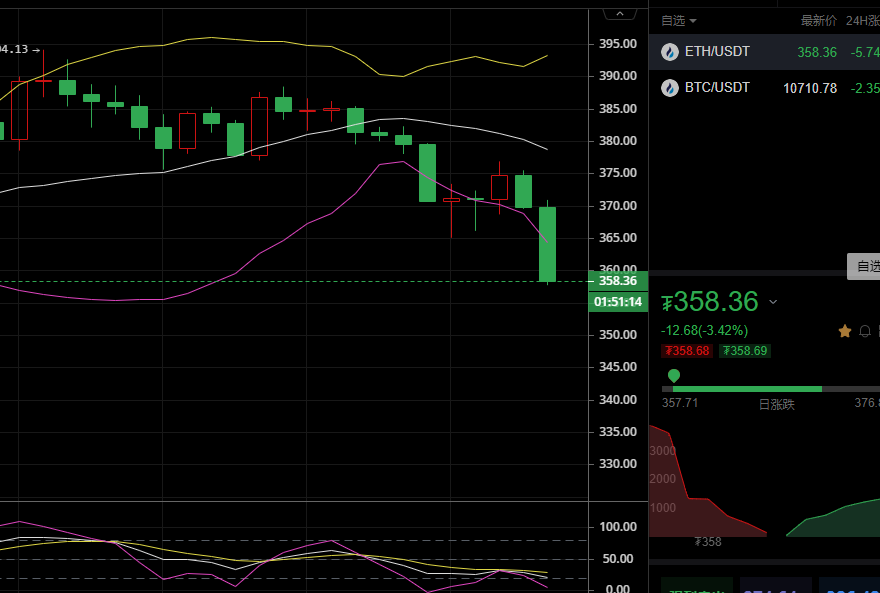Click the 330.00 price axis label
The height and width of the screenshot is (593, 880).
click(x=618, y=464)
